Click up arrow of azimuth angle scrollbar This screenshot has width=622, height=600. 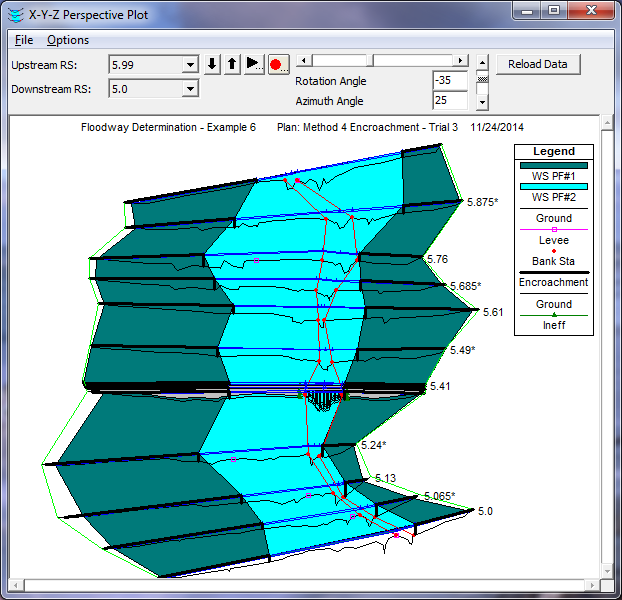point(482,62)
